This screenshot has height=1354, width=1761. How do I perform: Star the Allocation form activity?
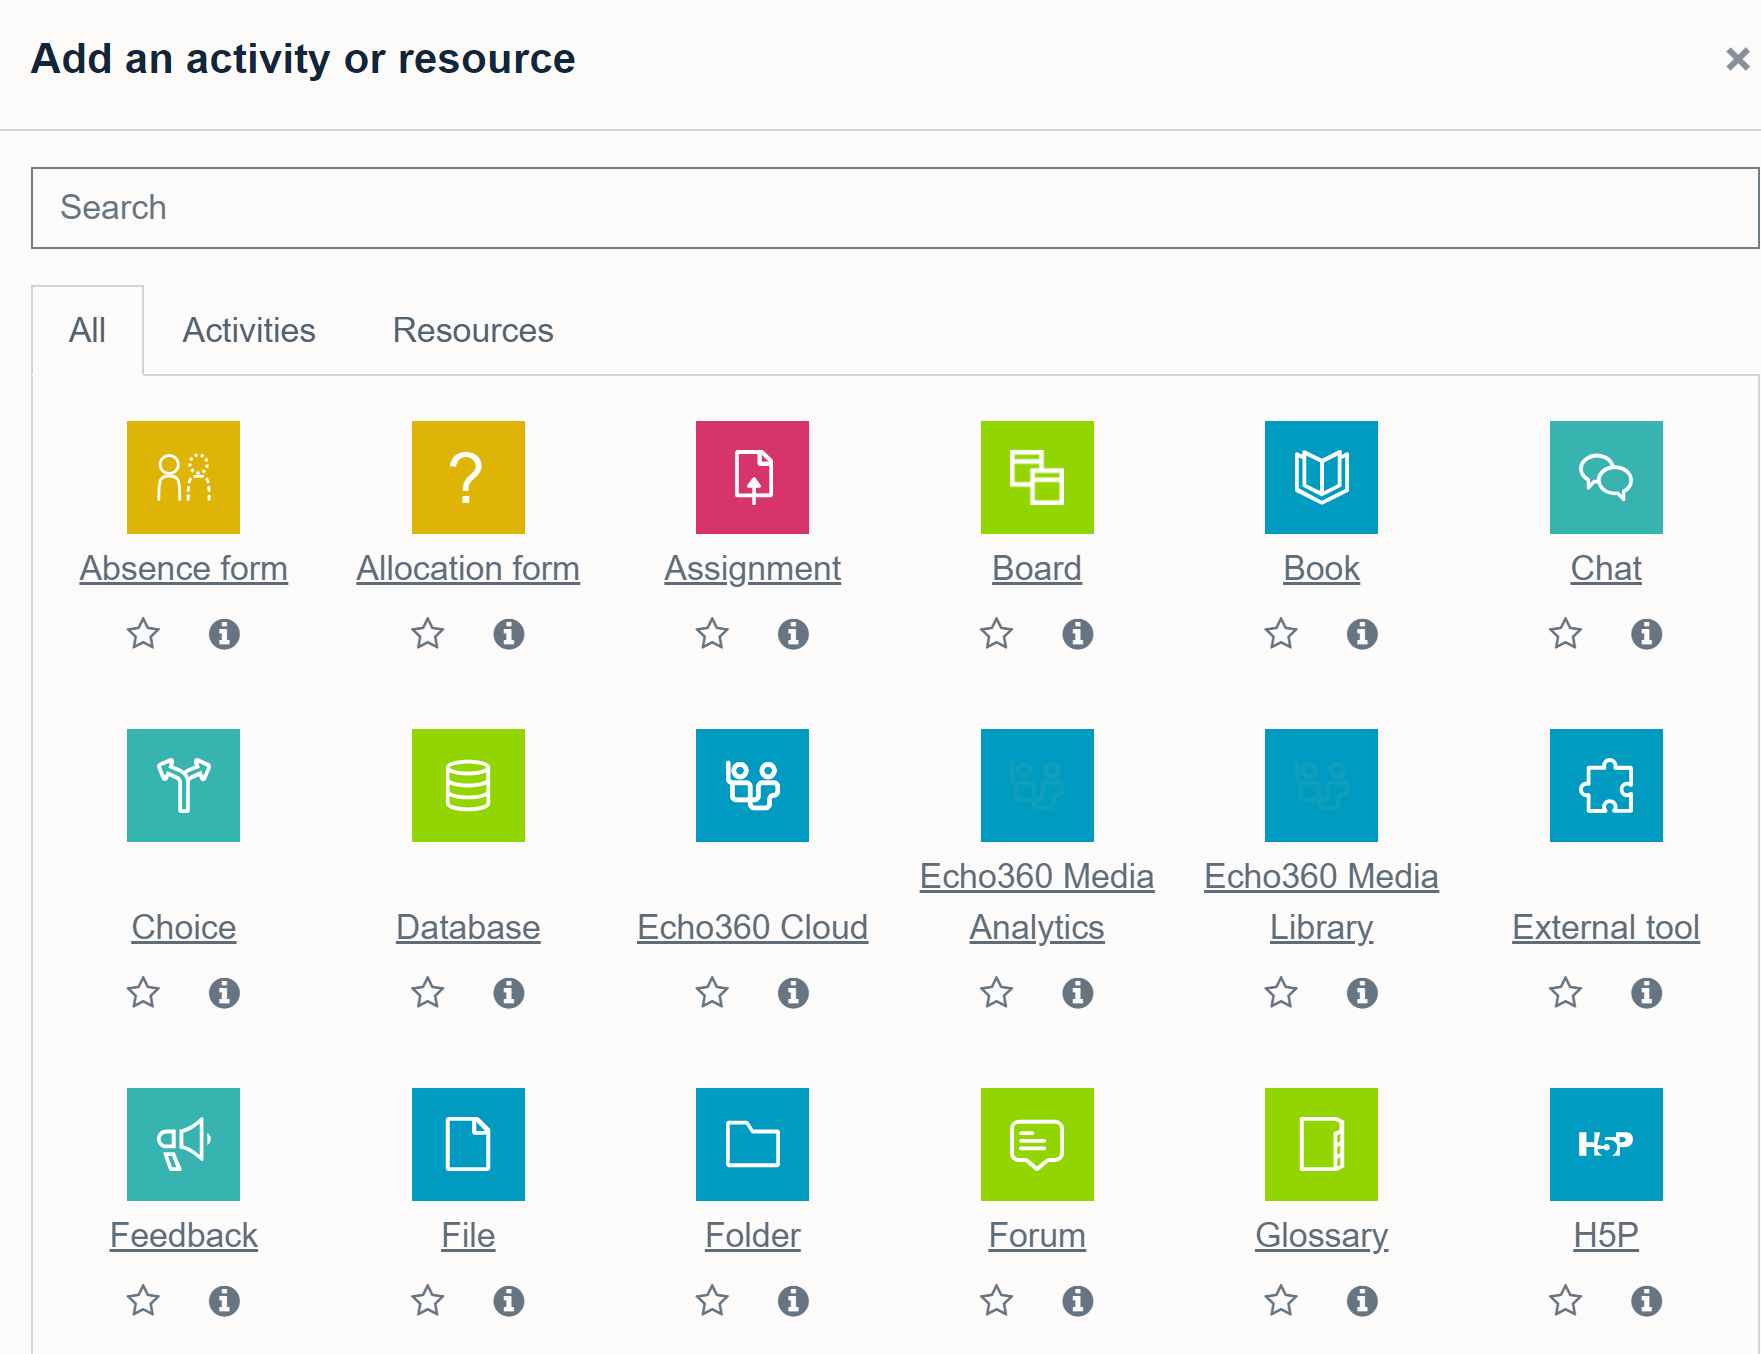428,633
